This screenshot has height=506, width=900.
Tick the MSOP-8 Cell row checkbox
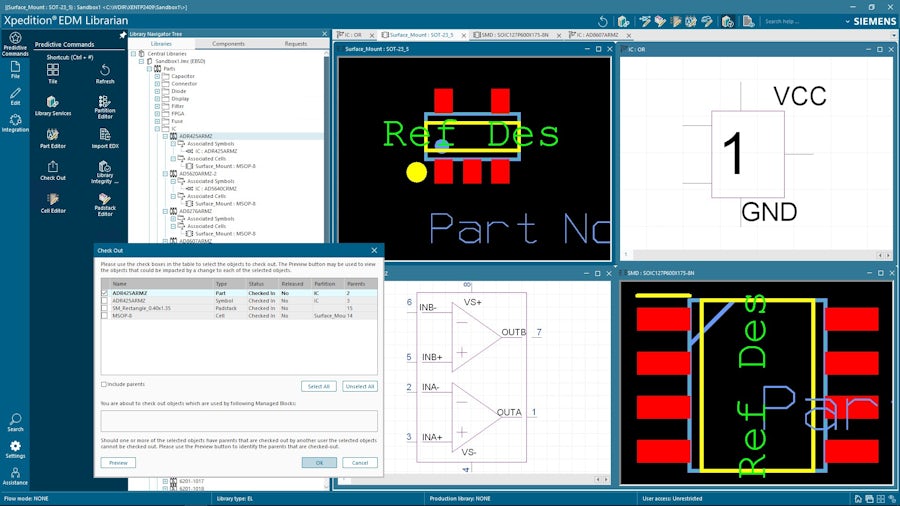pyautogui.click(x=104, y=316)
